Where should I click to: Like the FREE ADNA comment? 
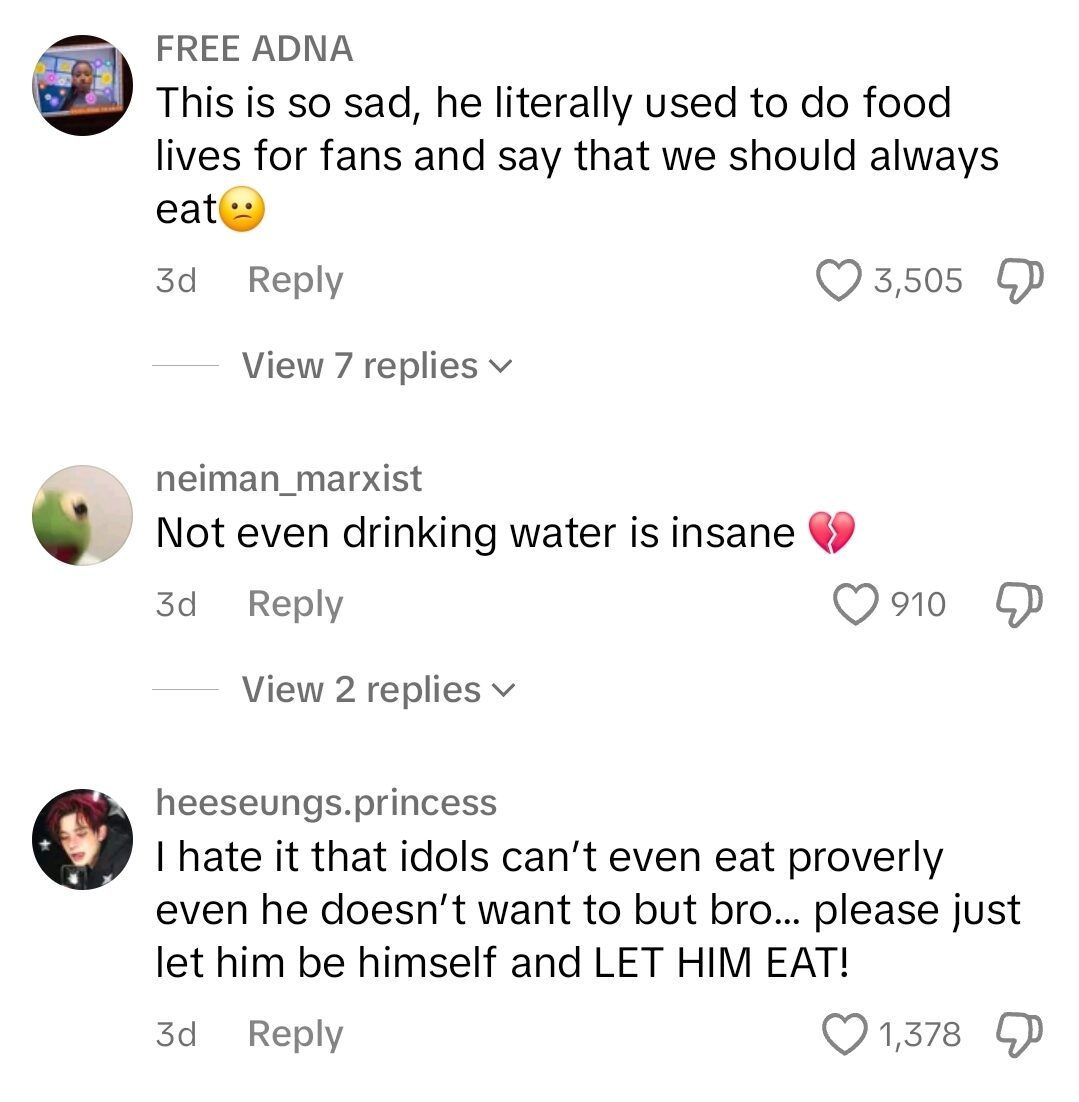point(840,281)
